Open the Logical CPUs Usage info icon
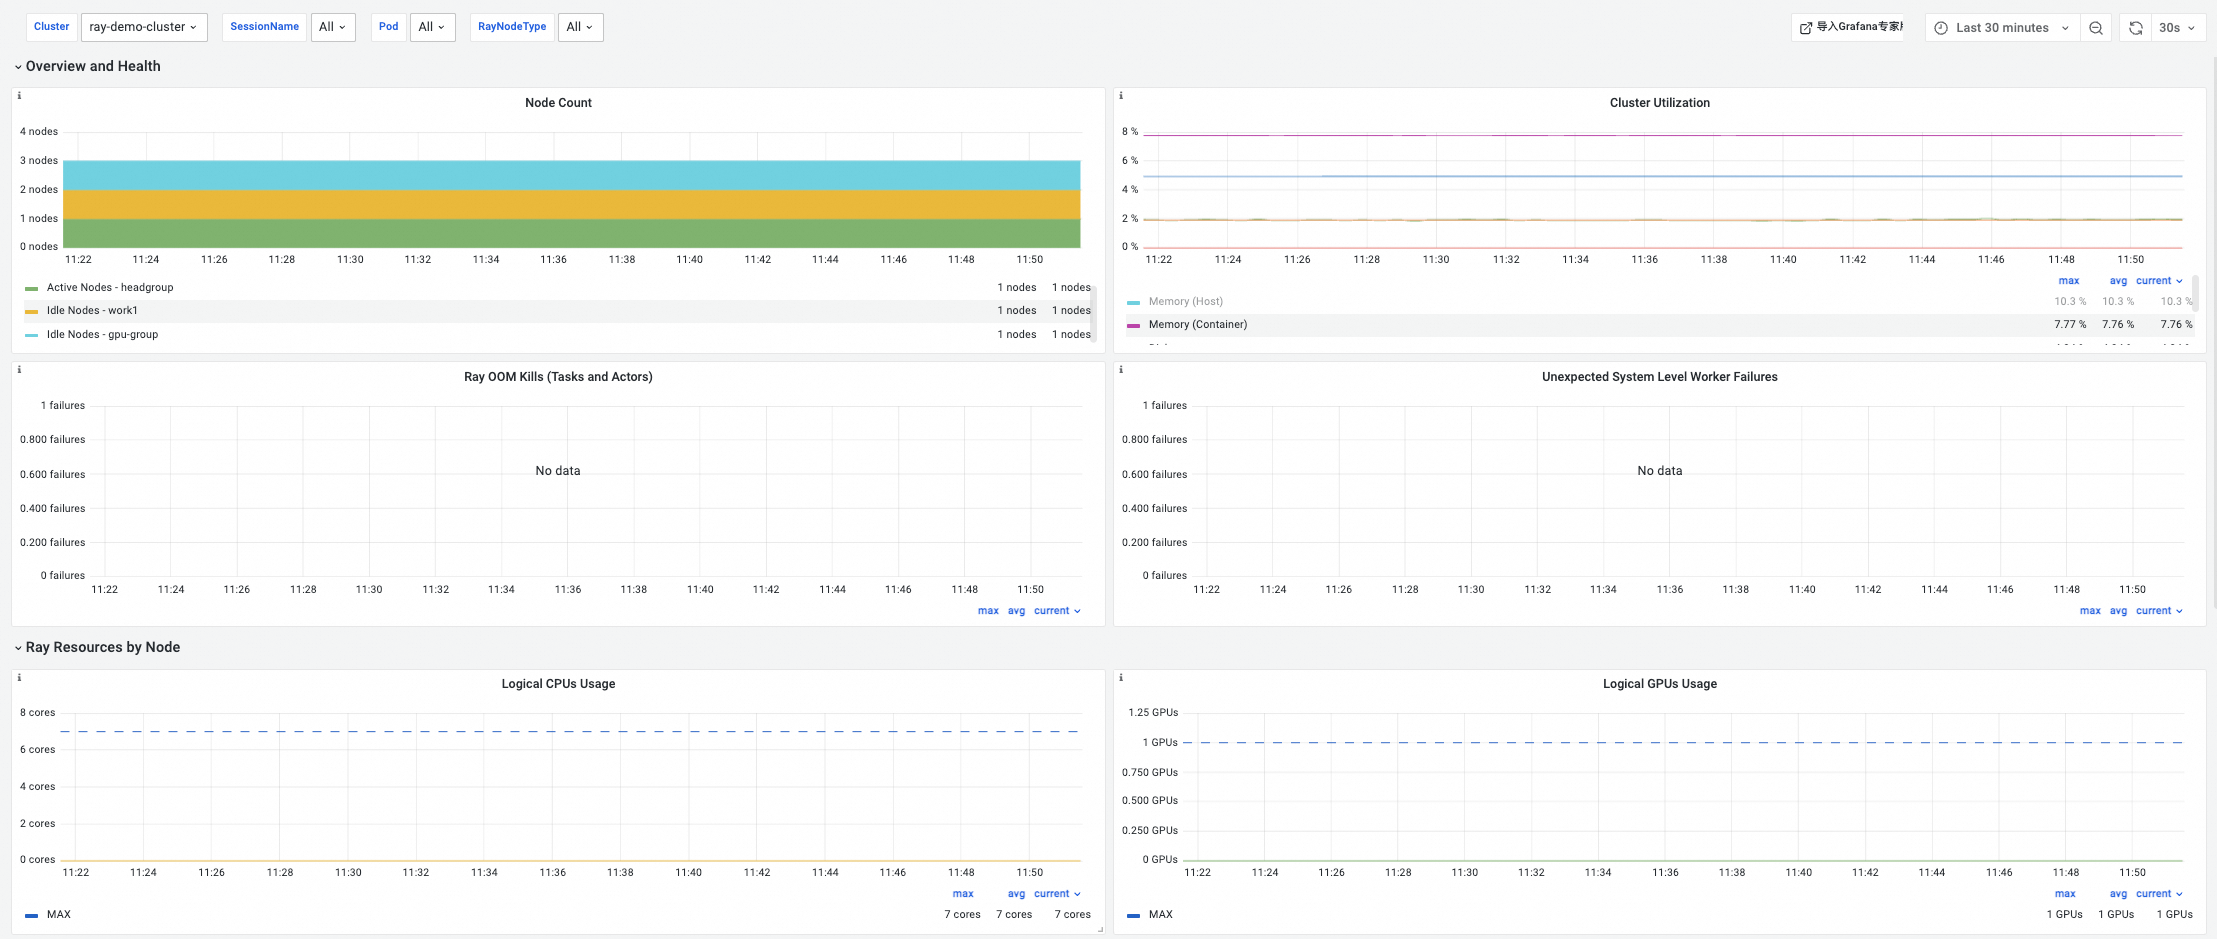This screenshot has width=2217, height=939. click(x=19, y=678)
